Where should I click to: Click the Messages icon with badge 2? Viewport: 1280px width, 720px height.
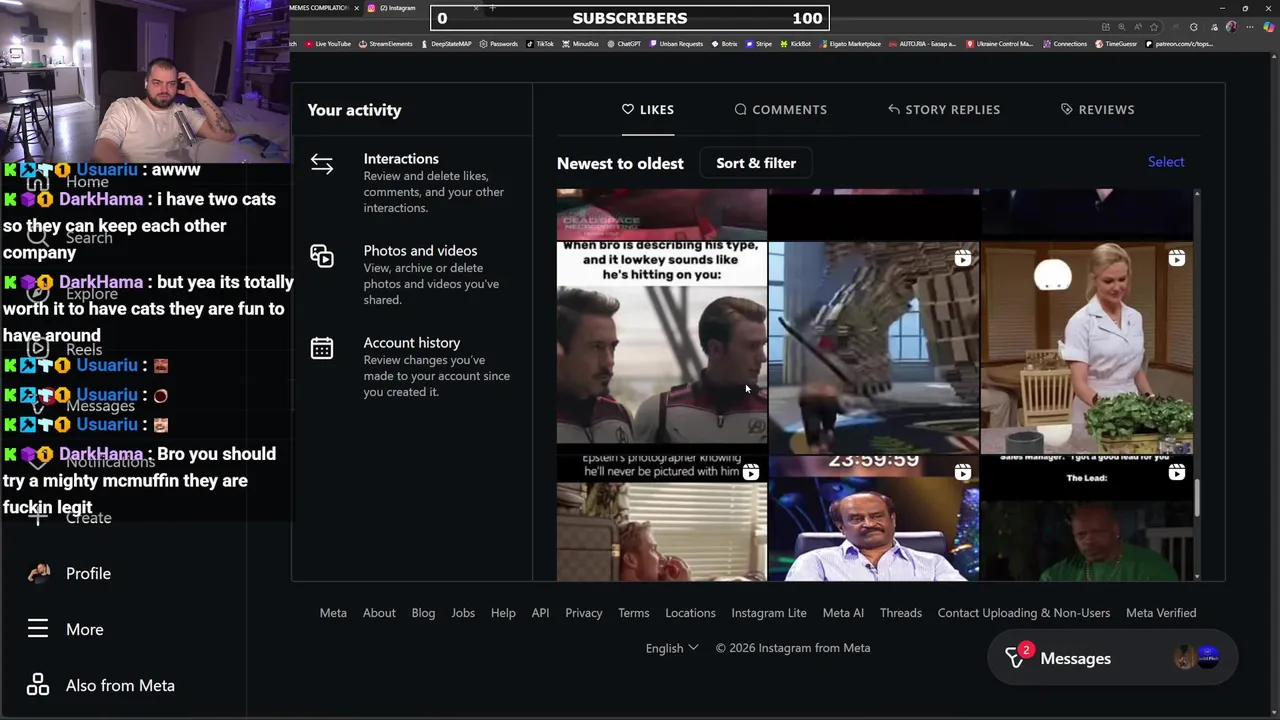[1016, 657]
